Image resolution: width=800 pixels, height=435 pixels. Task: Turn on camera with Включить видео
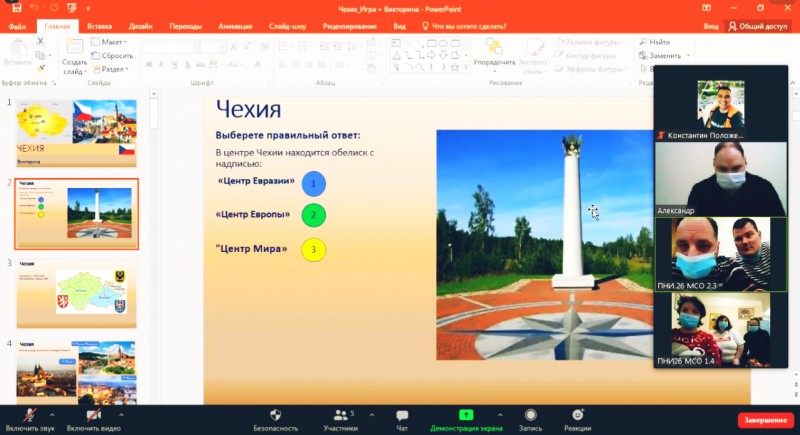94,415
